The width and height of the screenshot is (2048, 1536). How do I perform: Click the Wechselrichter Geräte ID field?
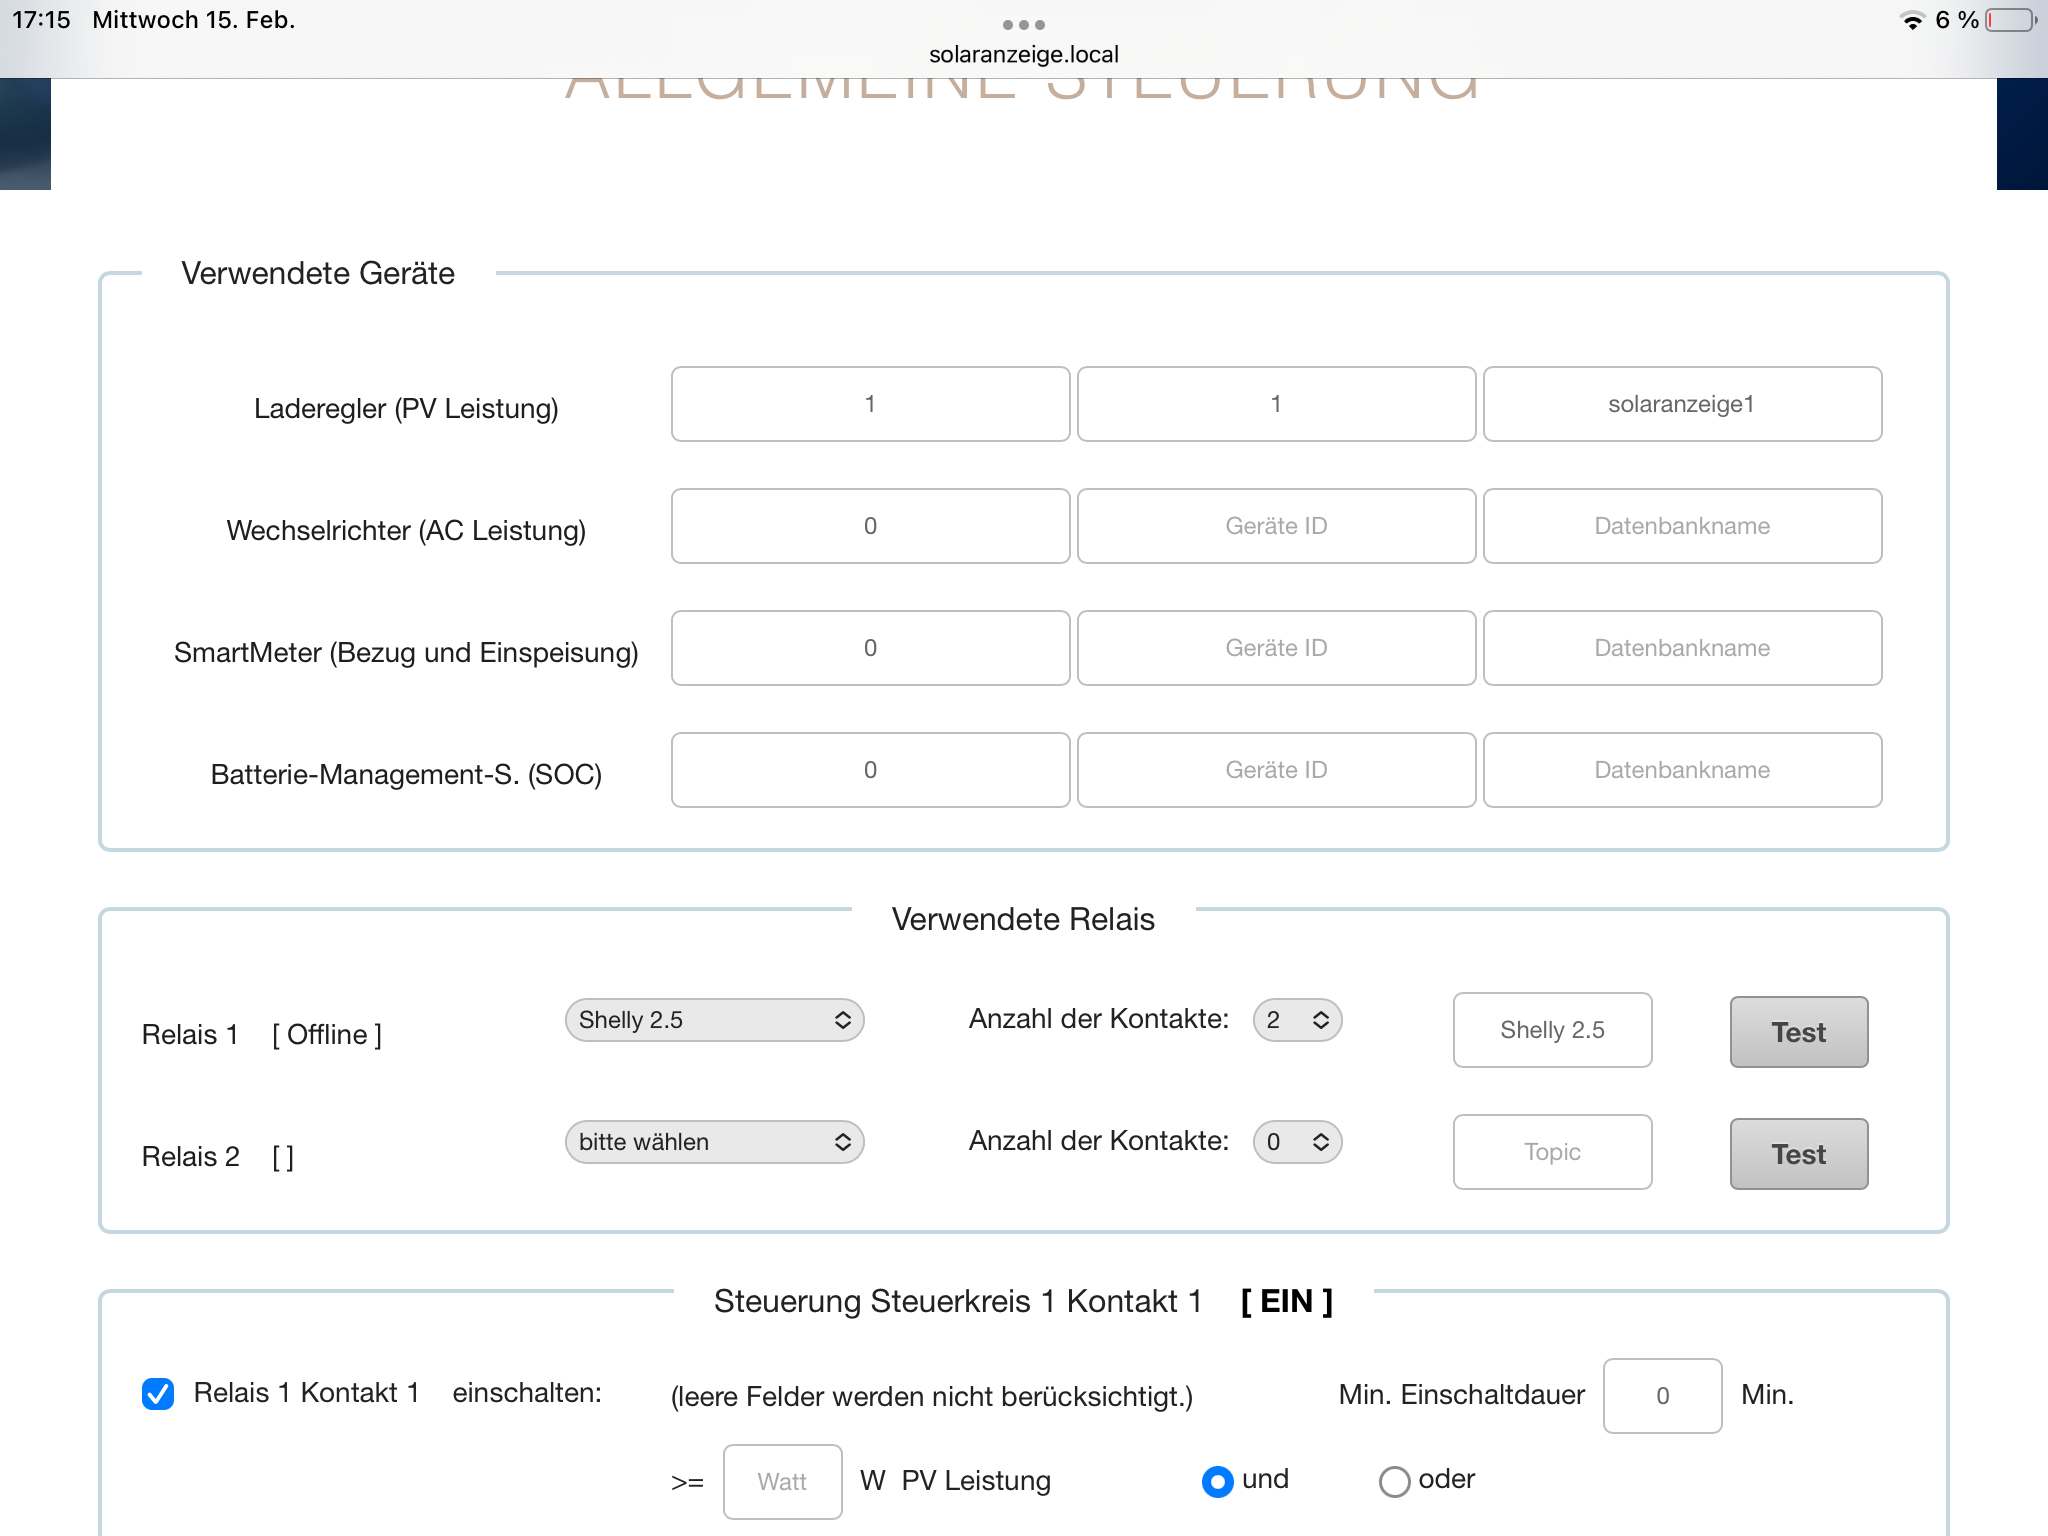point(1276,526)
